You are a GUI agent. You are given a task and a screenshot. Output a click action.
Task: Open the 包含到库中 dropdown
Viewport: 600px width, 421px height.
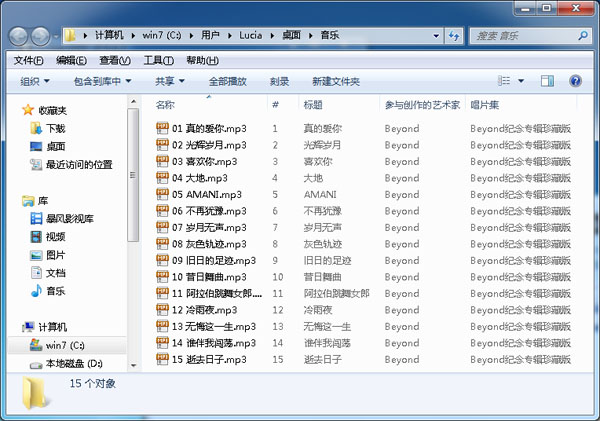[x=102, y=81]
